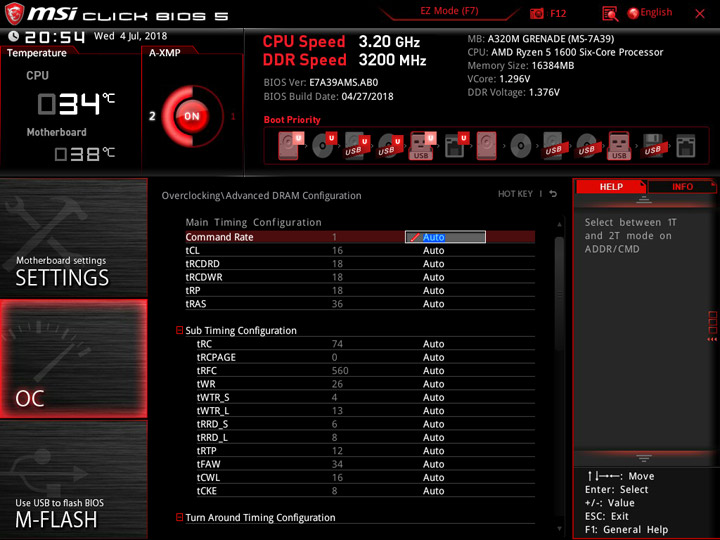Select the tWR timing row
The width and height of the screenshot is (720, 540).
coord(366,384)
